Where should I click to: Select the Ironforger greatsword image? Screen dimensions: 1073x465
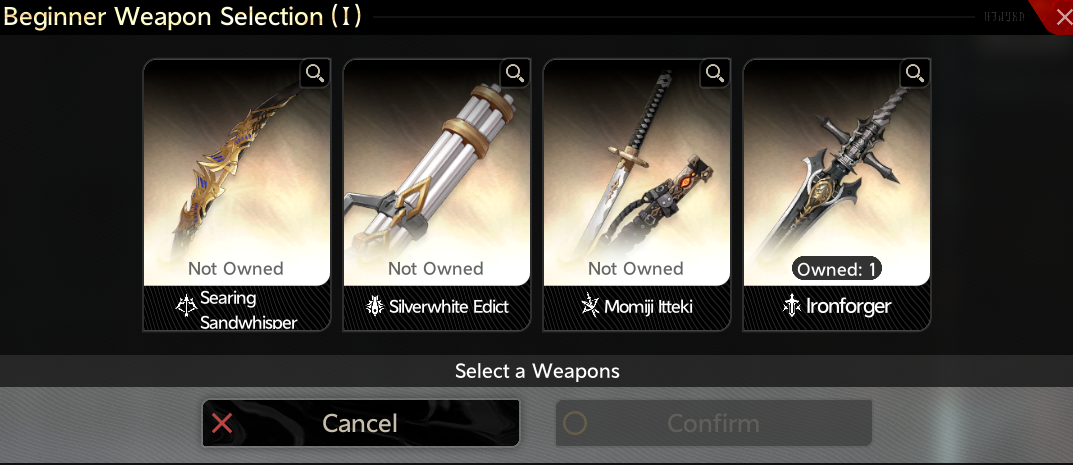tap(836, 172)
